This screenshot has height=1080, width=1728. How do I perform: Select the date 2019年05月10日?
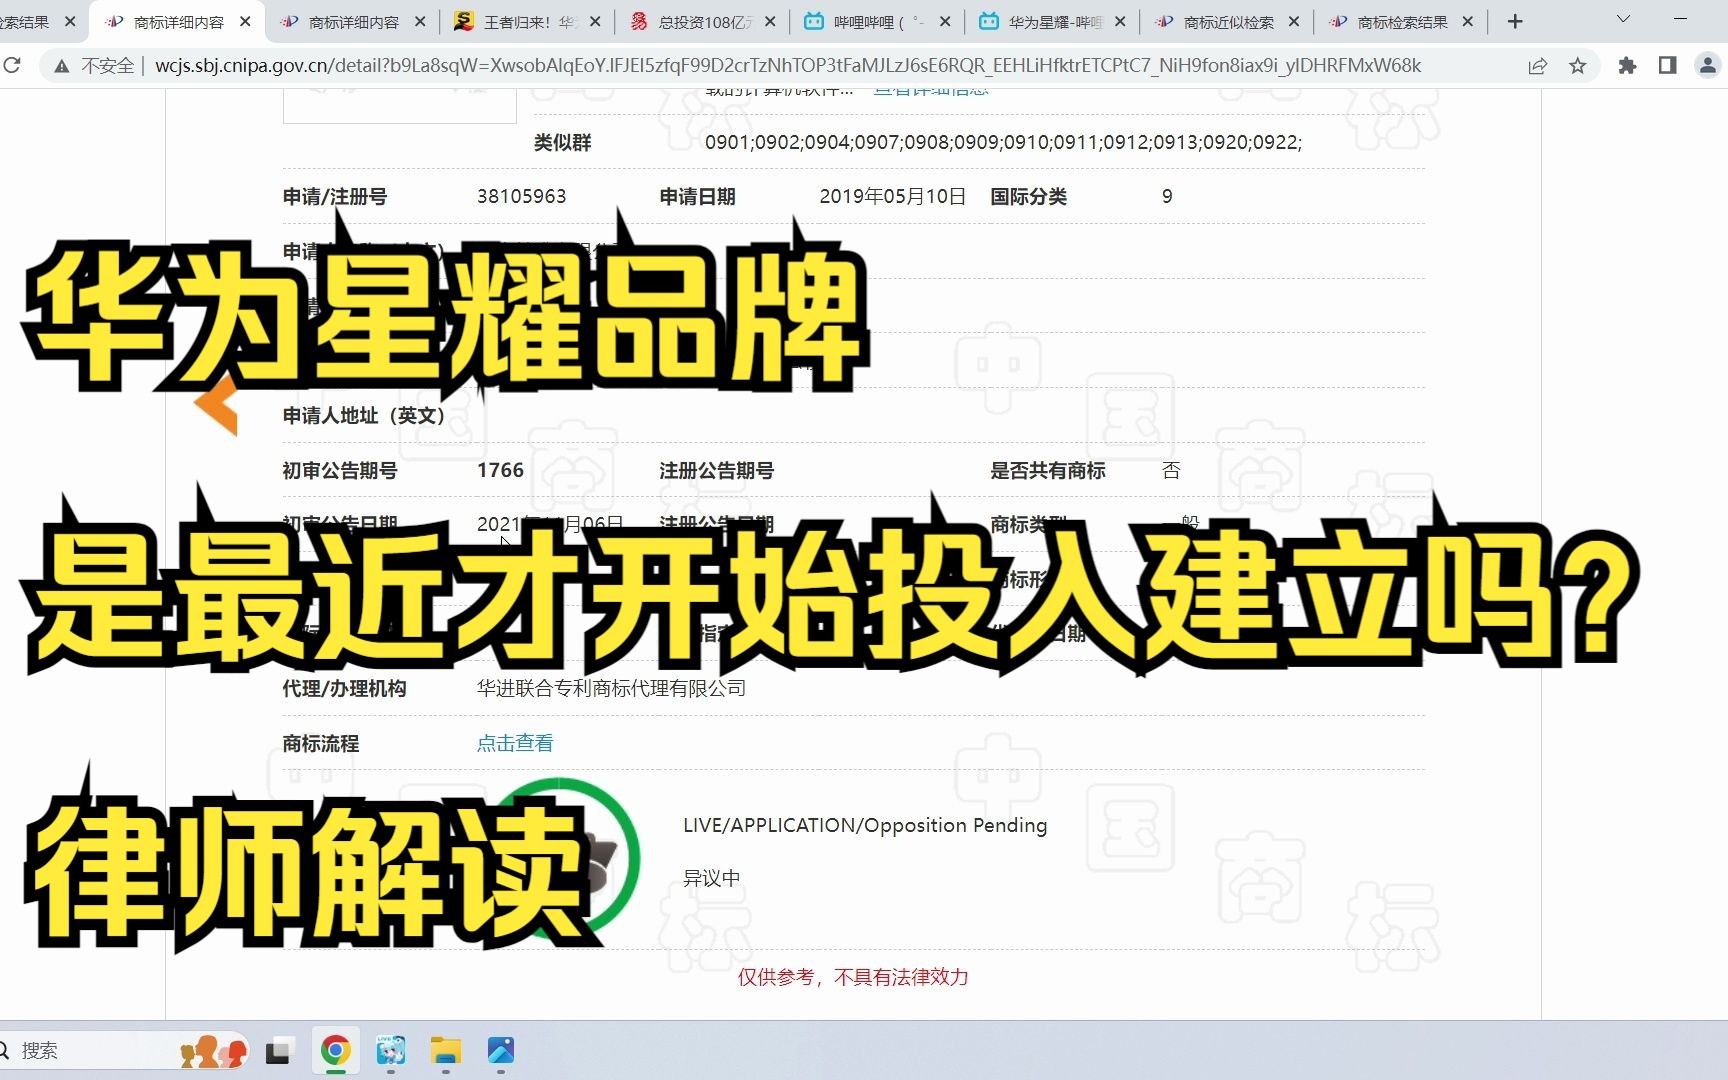[x=893, y=196]
